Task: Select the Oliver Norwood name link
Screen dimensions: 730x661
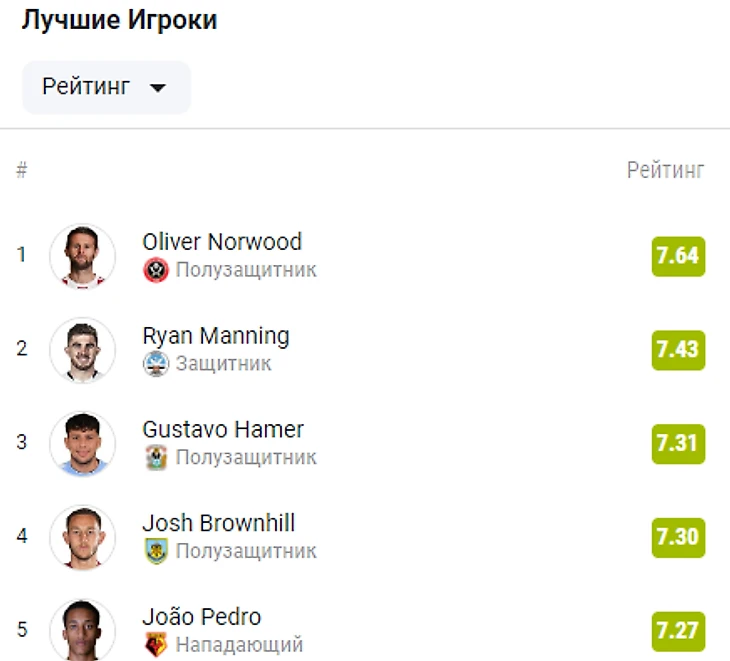Action: pyautogui.click(x=222, y=242)
